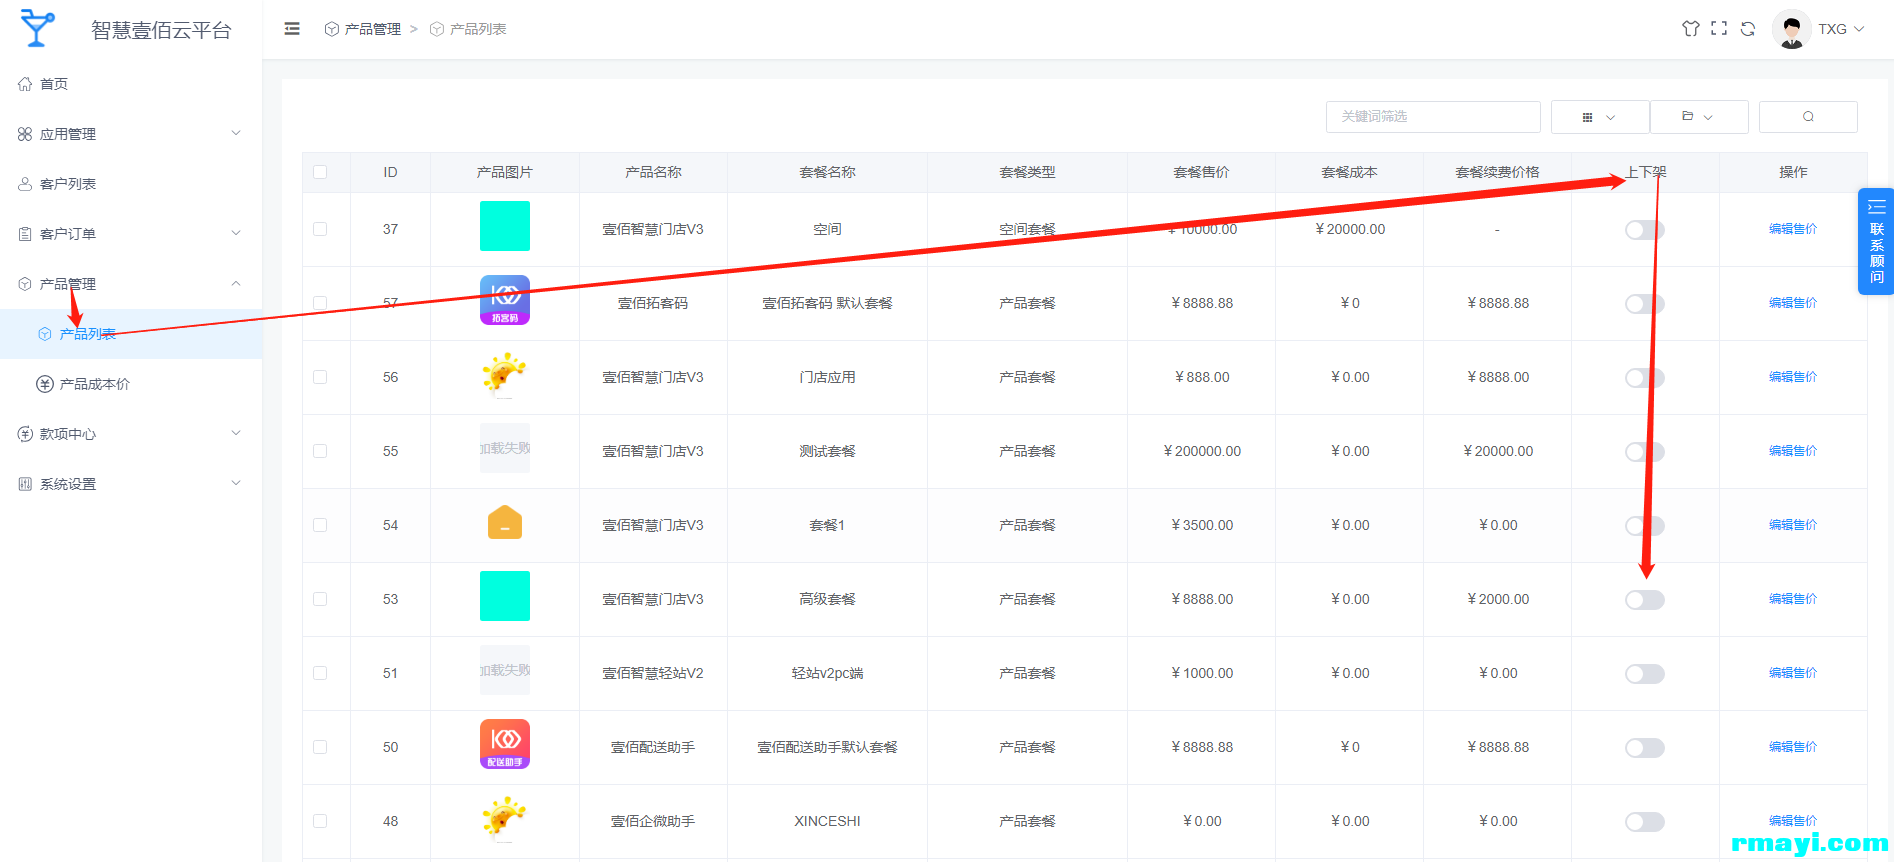This screenshot has width=1894, height=862.
Task: Toggle 上下架 switch for ID 56
Action: [1645, 378]
